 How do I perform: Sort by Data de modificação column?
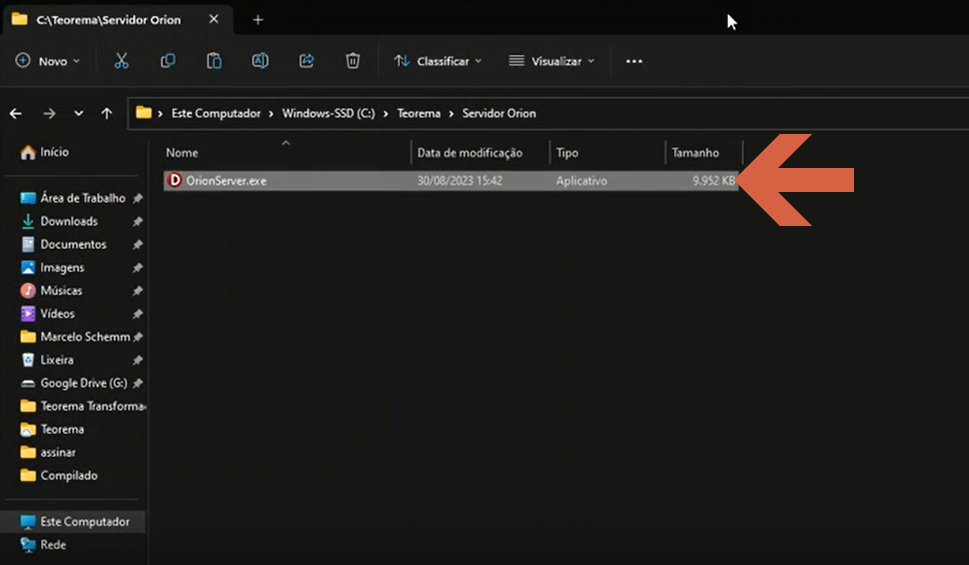tap(470, 153)
